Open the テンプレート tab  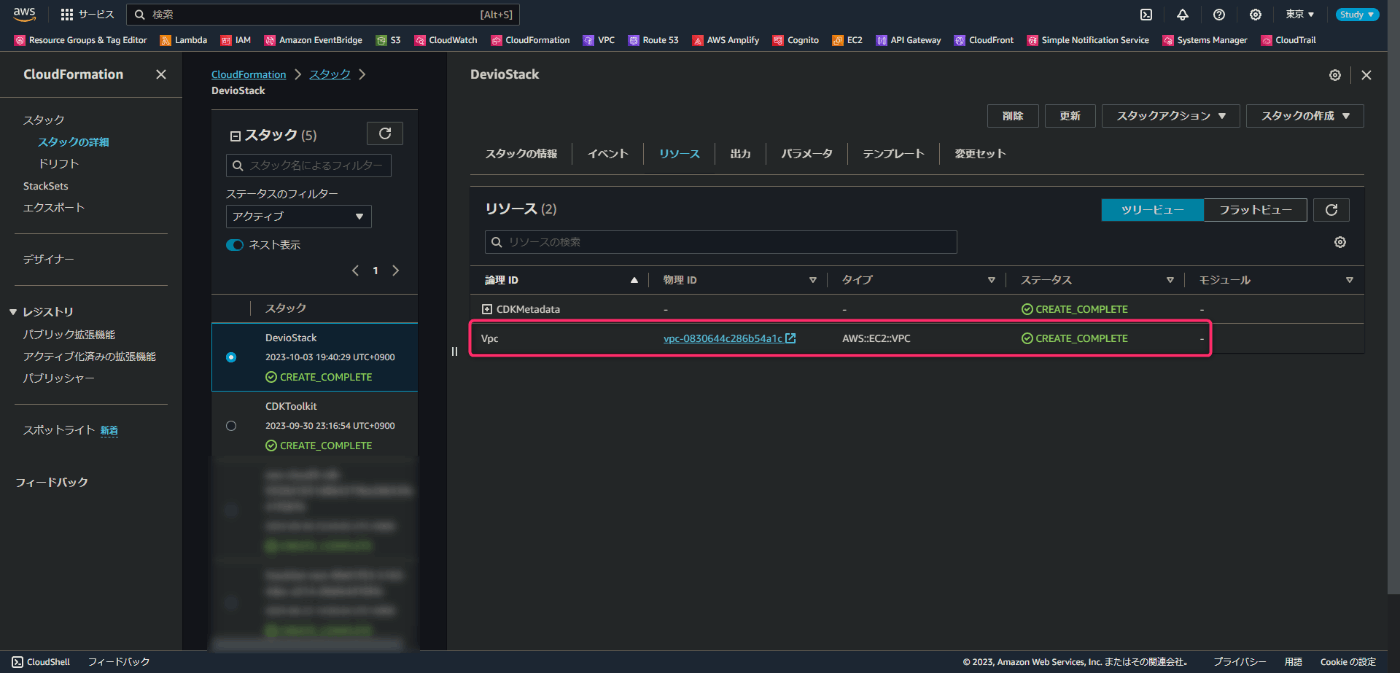(893, 154)
